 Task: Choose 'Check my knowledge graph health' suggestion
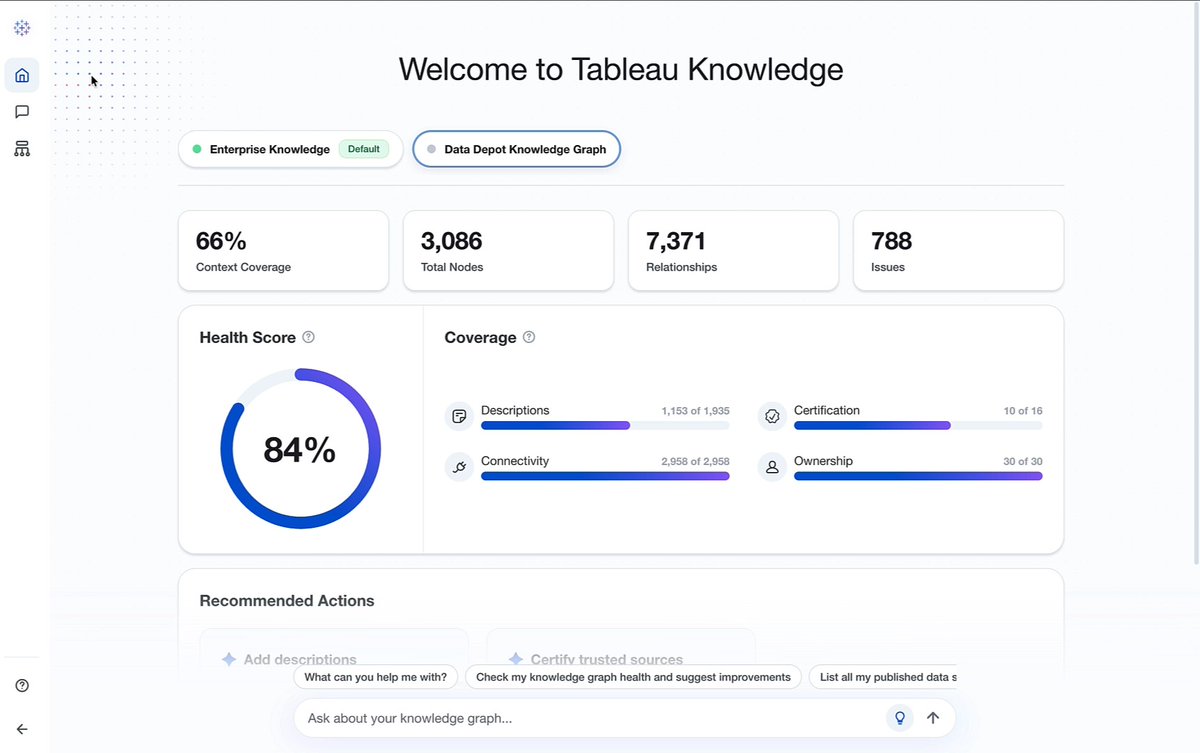633,677
